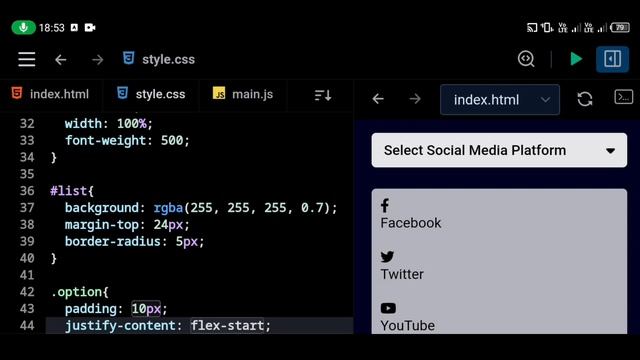The height and width of the screenshot is (360, 640).
Task: Tap the green microphone recording indicator
Action: (23, 27)
